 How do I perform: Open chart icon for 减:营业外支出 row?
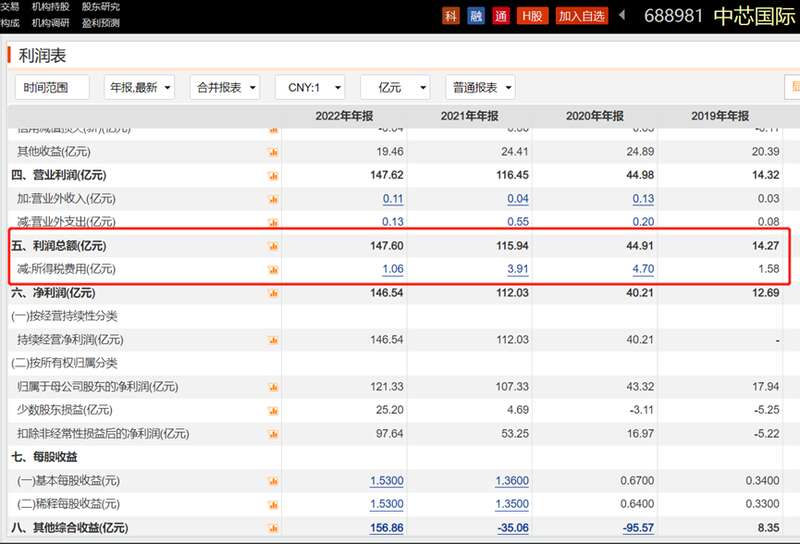[x=273, y=222]
